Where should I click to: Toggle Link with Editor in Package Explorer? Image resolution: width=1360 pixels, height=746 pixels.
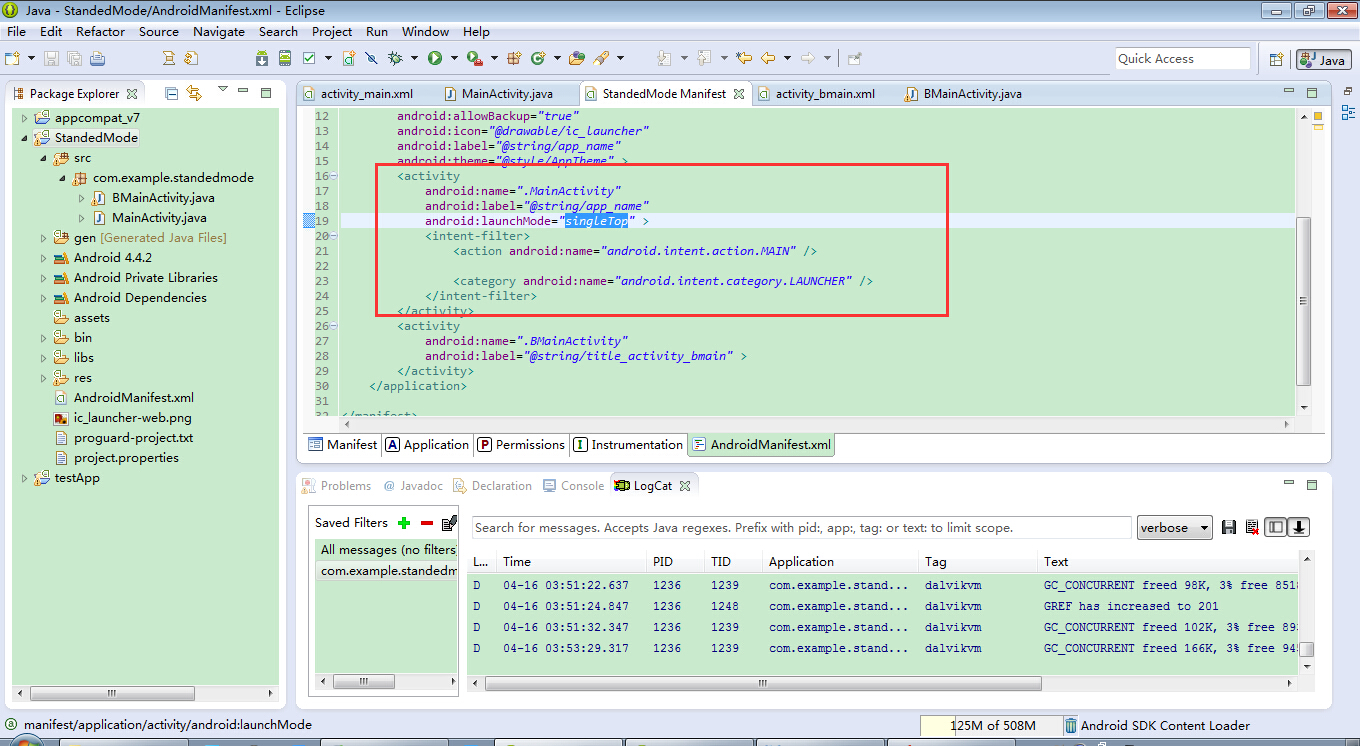(x=194, y=93)
